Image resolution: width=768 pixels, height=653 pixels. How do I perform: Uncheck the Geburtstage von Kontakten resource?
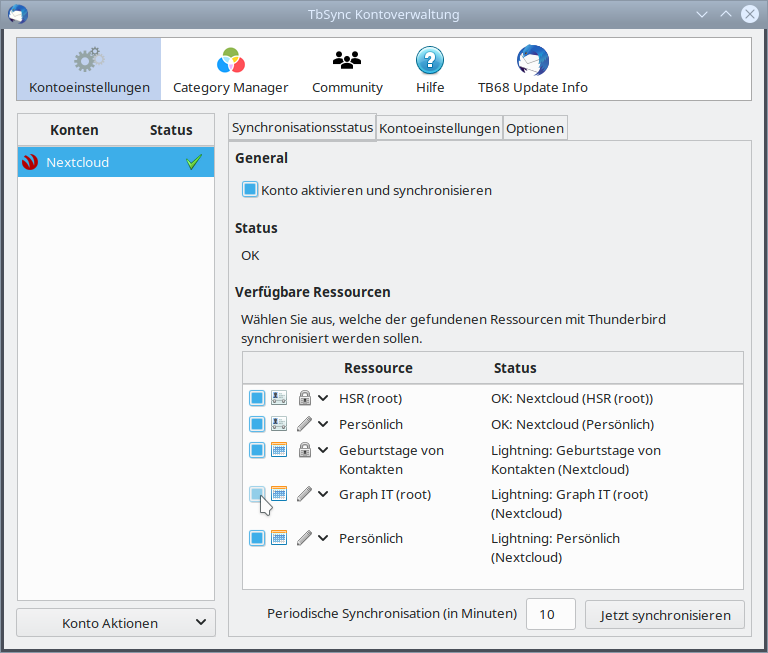pos(257,450)
